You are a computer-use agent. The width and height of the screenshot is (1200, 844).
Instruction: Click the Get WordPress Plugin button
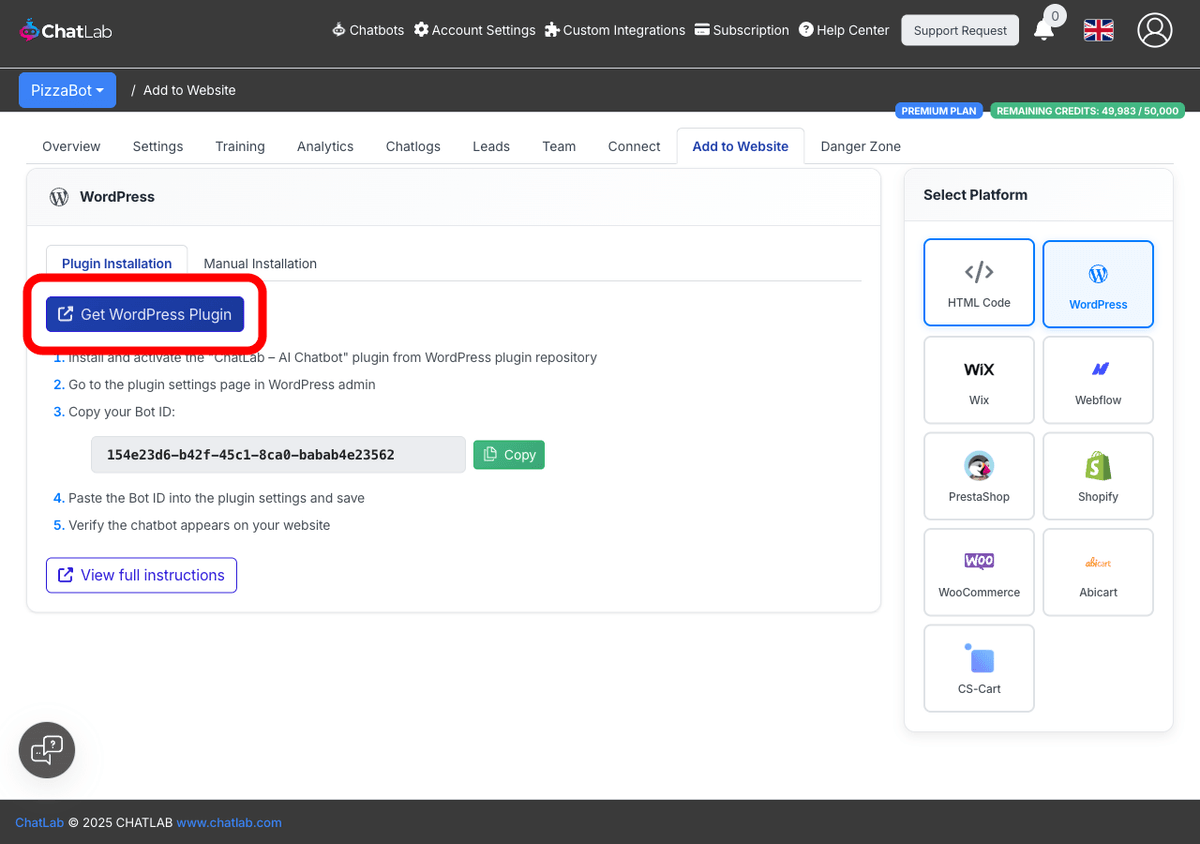tap(143, 314)
